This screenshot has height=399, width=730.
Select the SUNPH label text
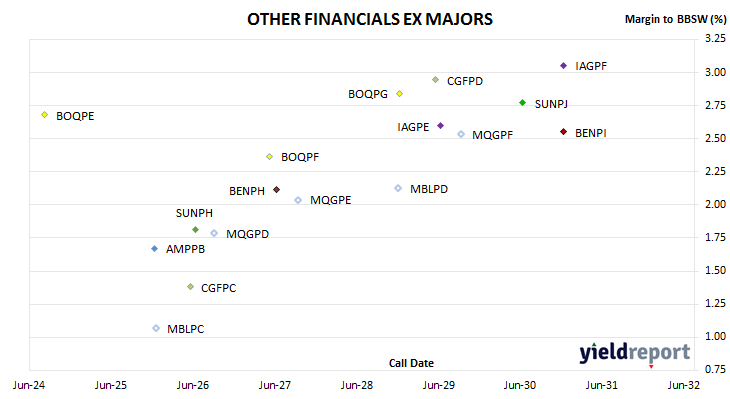click(x=194, y=213)
